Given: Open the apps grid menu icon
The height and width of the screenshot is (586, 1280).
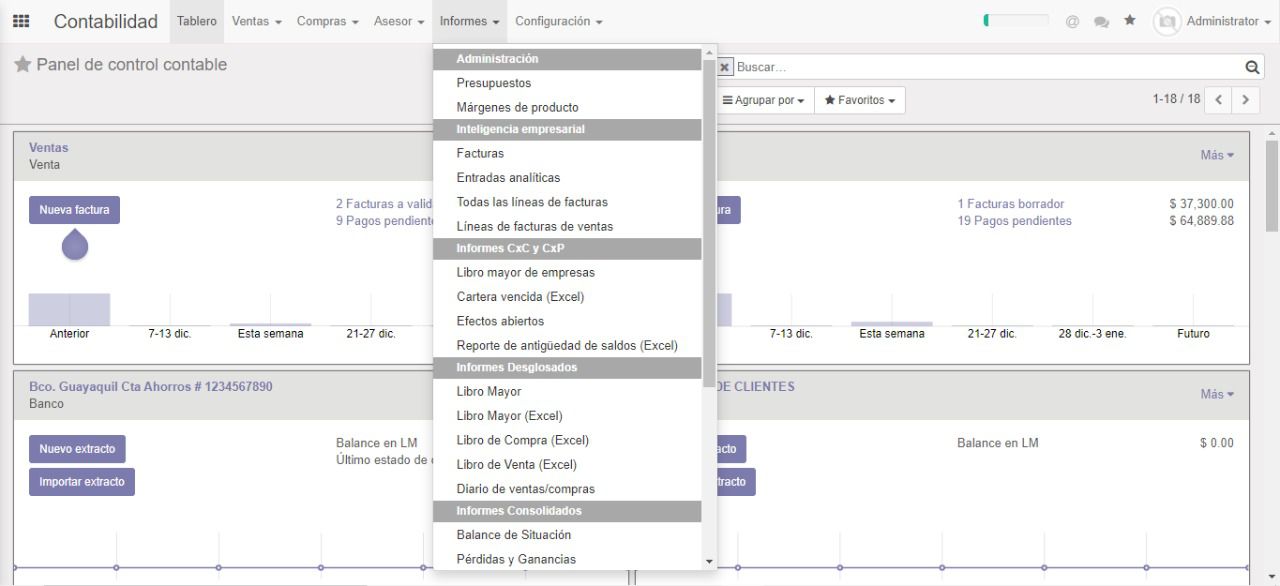Looking at the screenshot, I should pos(20,21).
